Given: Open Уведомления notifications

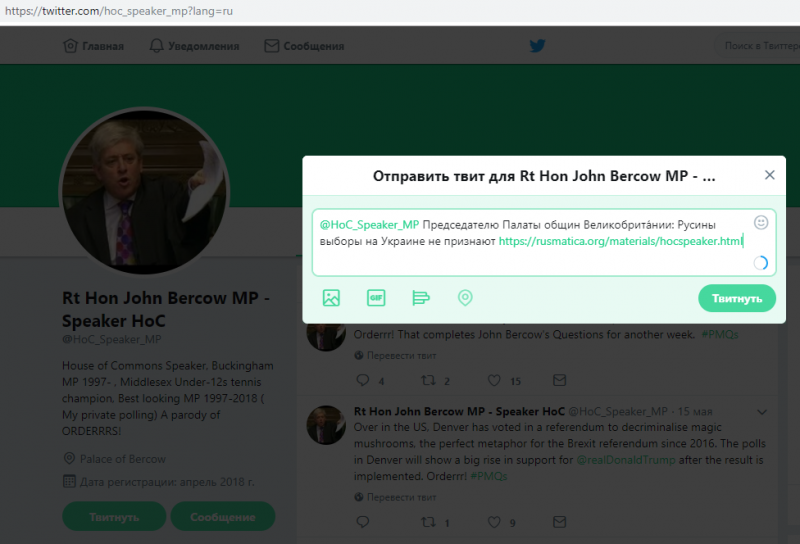Looking at the screenshot, I should click(x=194, y=46).
